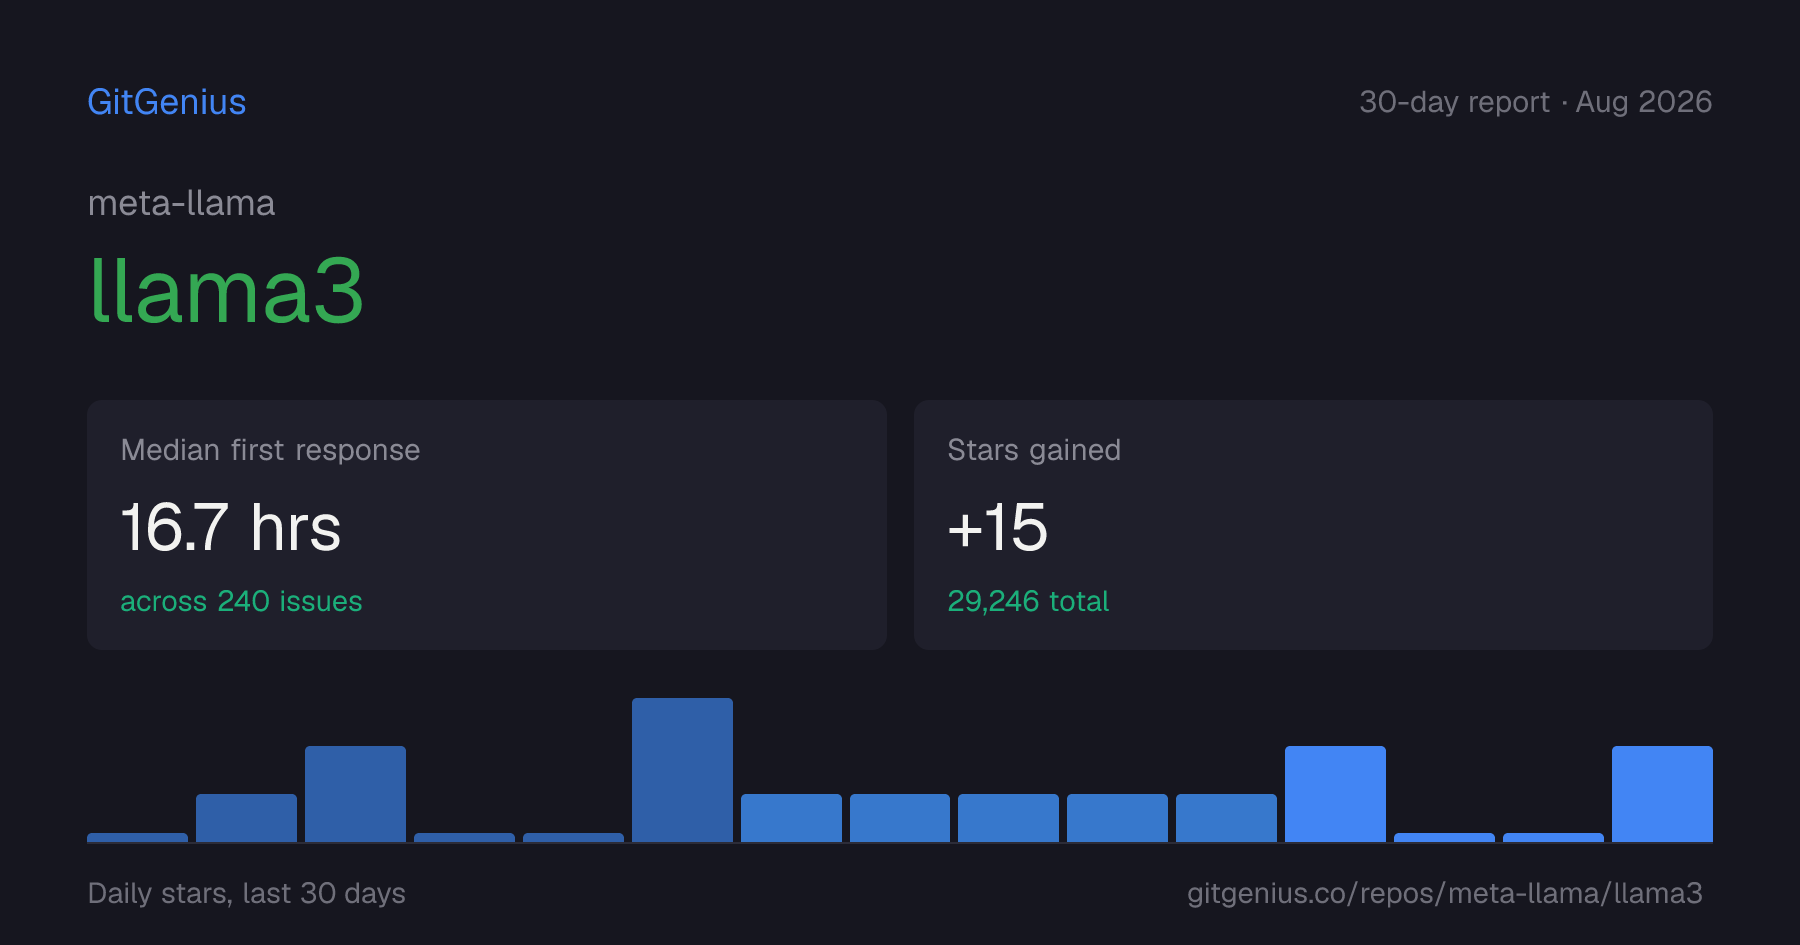
Task: Select the llama3 repository title
Action: (x=226, y=290)
